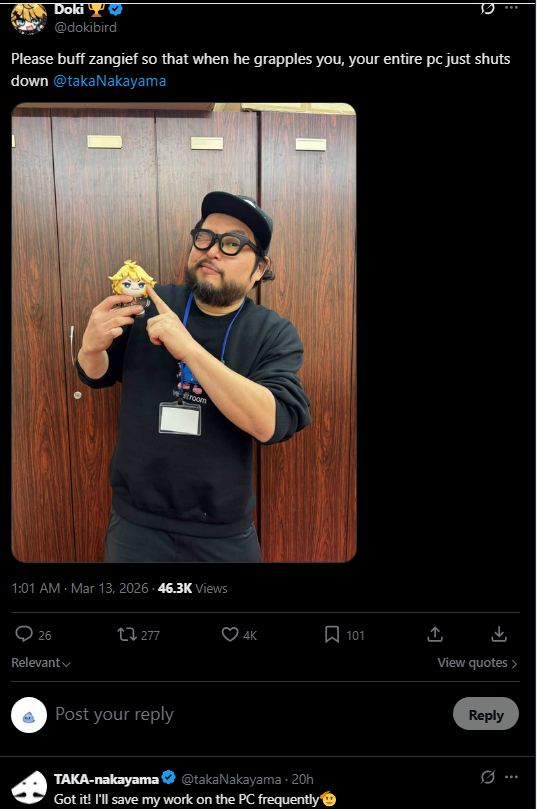Click the reply comment icon with 26
The image size is (537, 809).
24,634
